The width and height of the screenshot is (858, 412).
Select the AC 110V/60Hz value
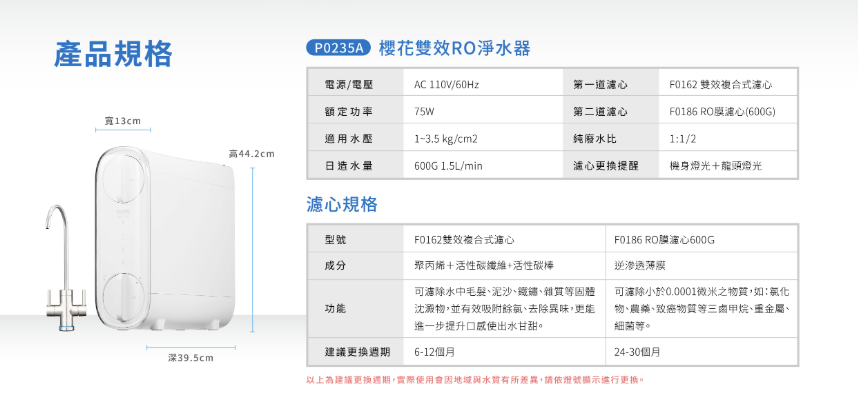(447, 85)
